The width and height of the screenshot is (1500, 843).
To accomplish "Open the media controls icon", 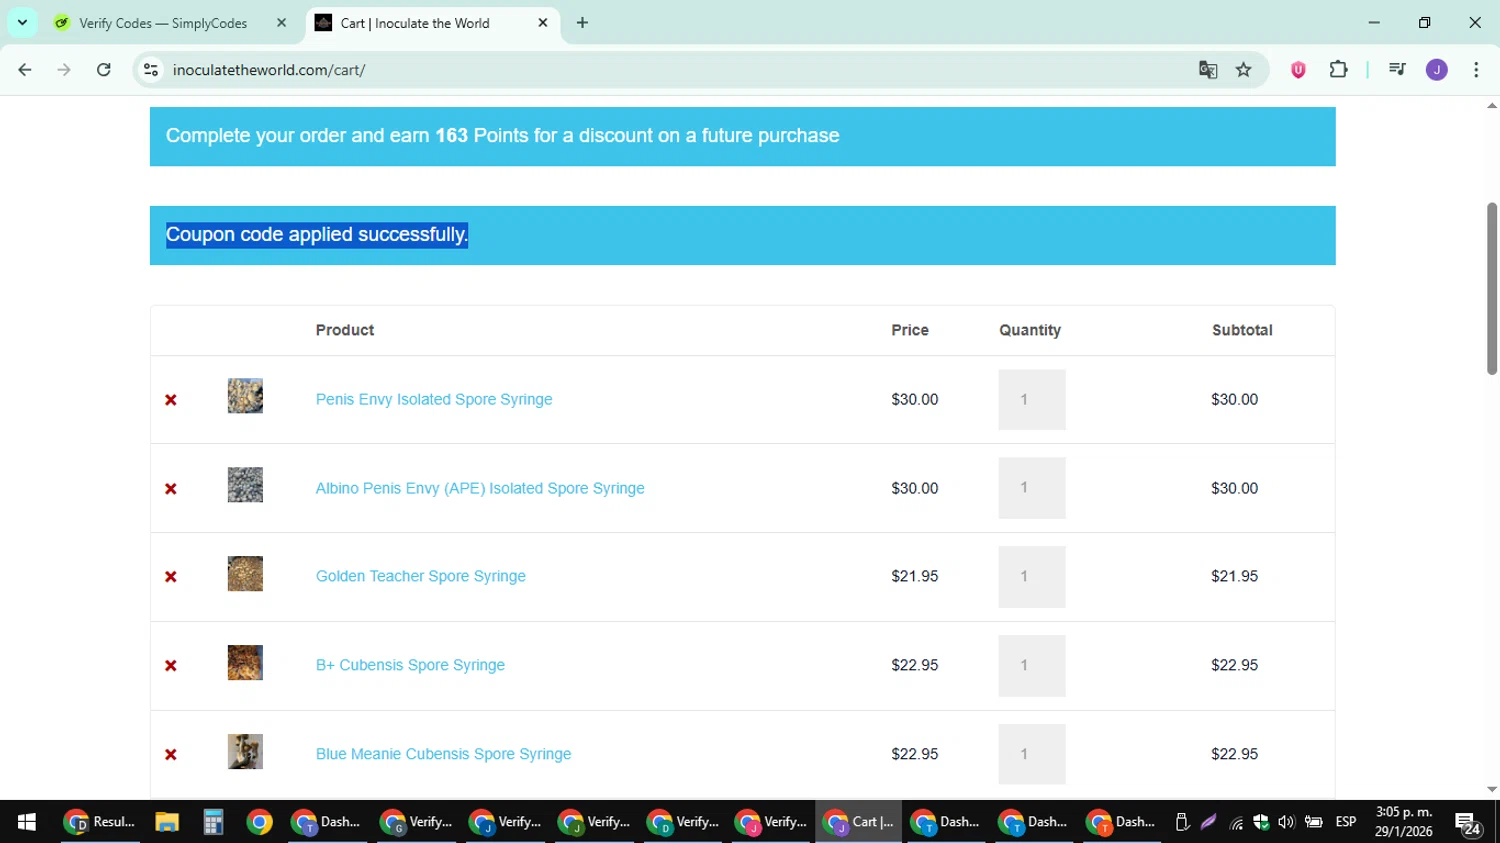I will click(1397, 70).
